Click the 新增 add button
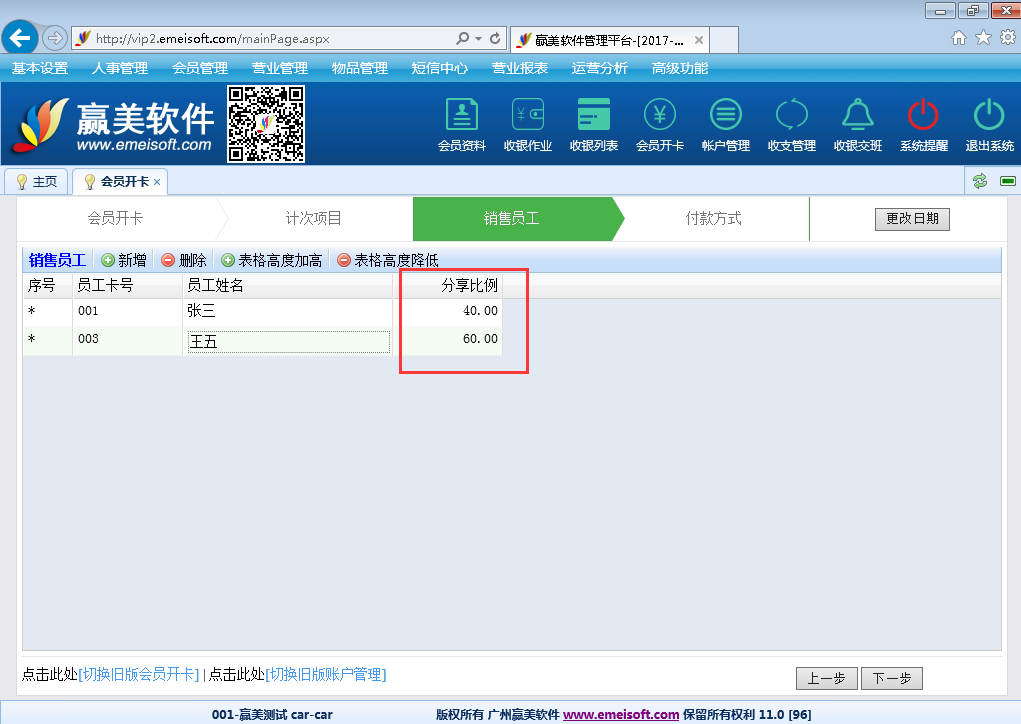 point(124,260)
